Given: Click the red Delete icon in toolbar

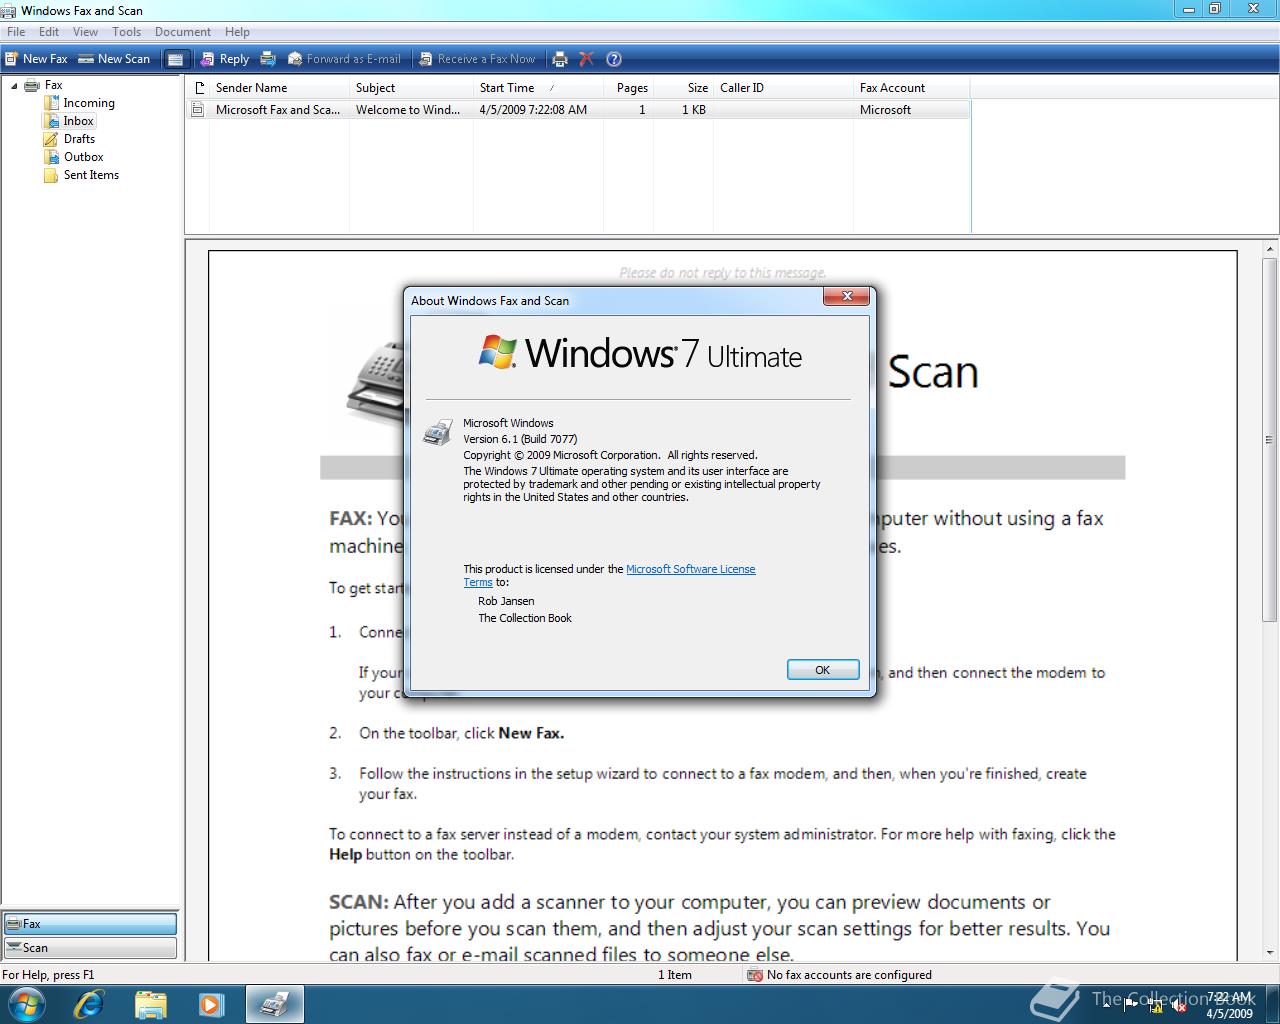Looking at the screenshot, I should (587, 59).
